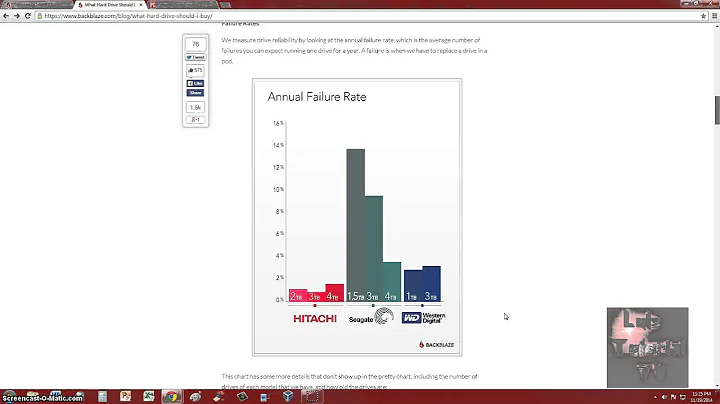Click the Action Center flag tray icon
The width and height of the screenshot is (720, 404).
(673, 397)
